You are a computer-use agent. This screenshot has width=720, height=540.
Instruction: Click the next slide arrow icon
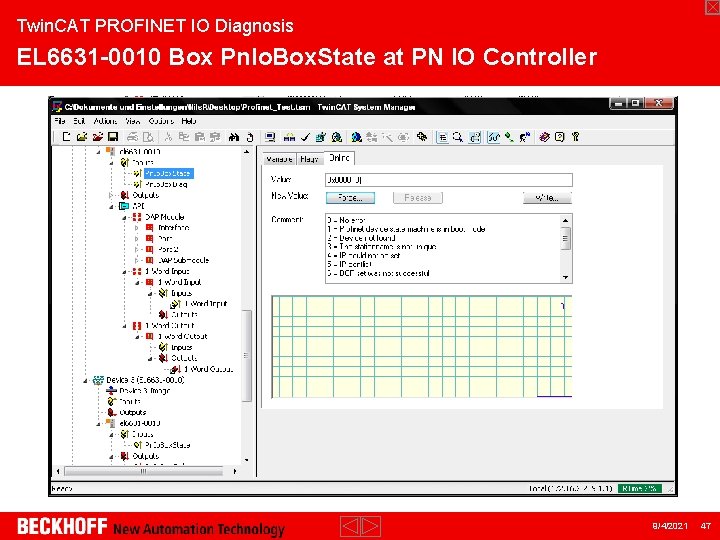[x=371, y=526]
